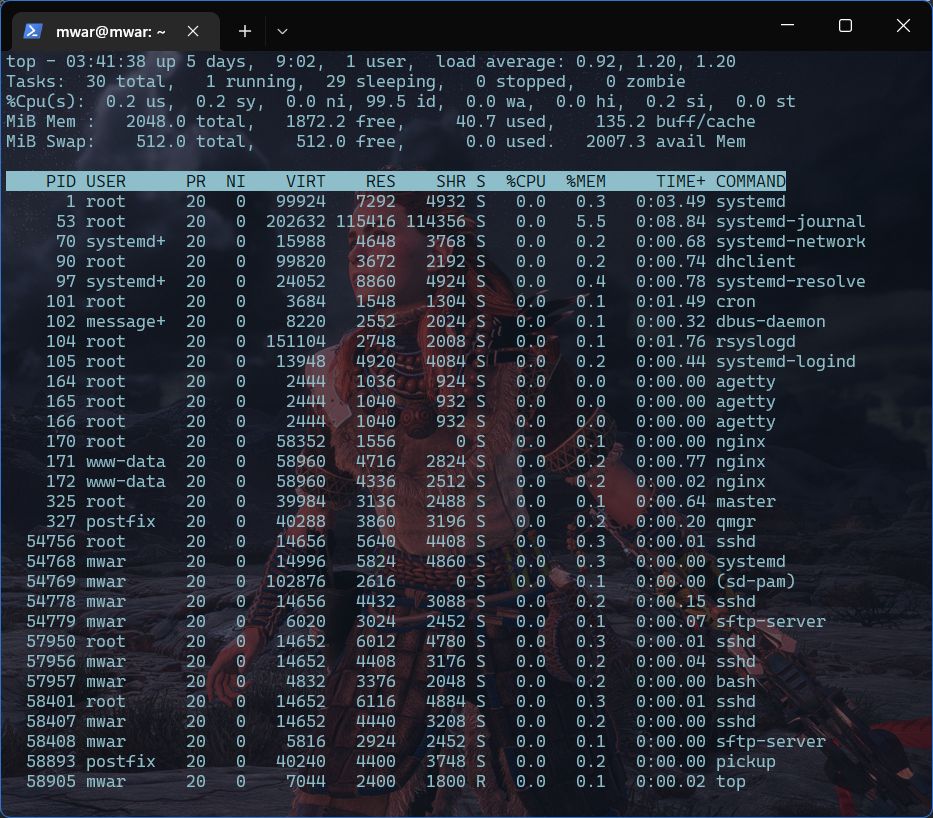The image size is (933, 818).
Task: Click the dbus-daemon command text
Action: pos(771,321)
